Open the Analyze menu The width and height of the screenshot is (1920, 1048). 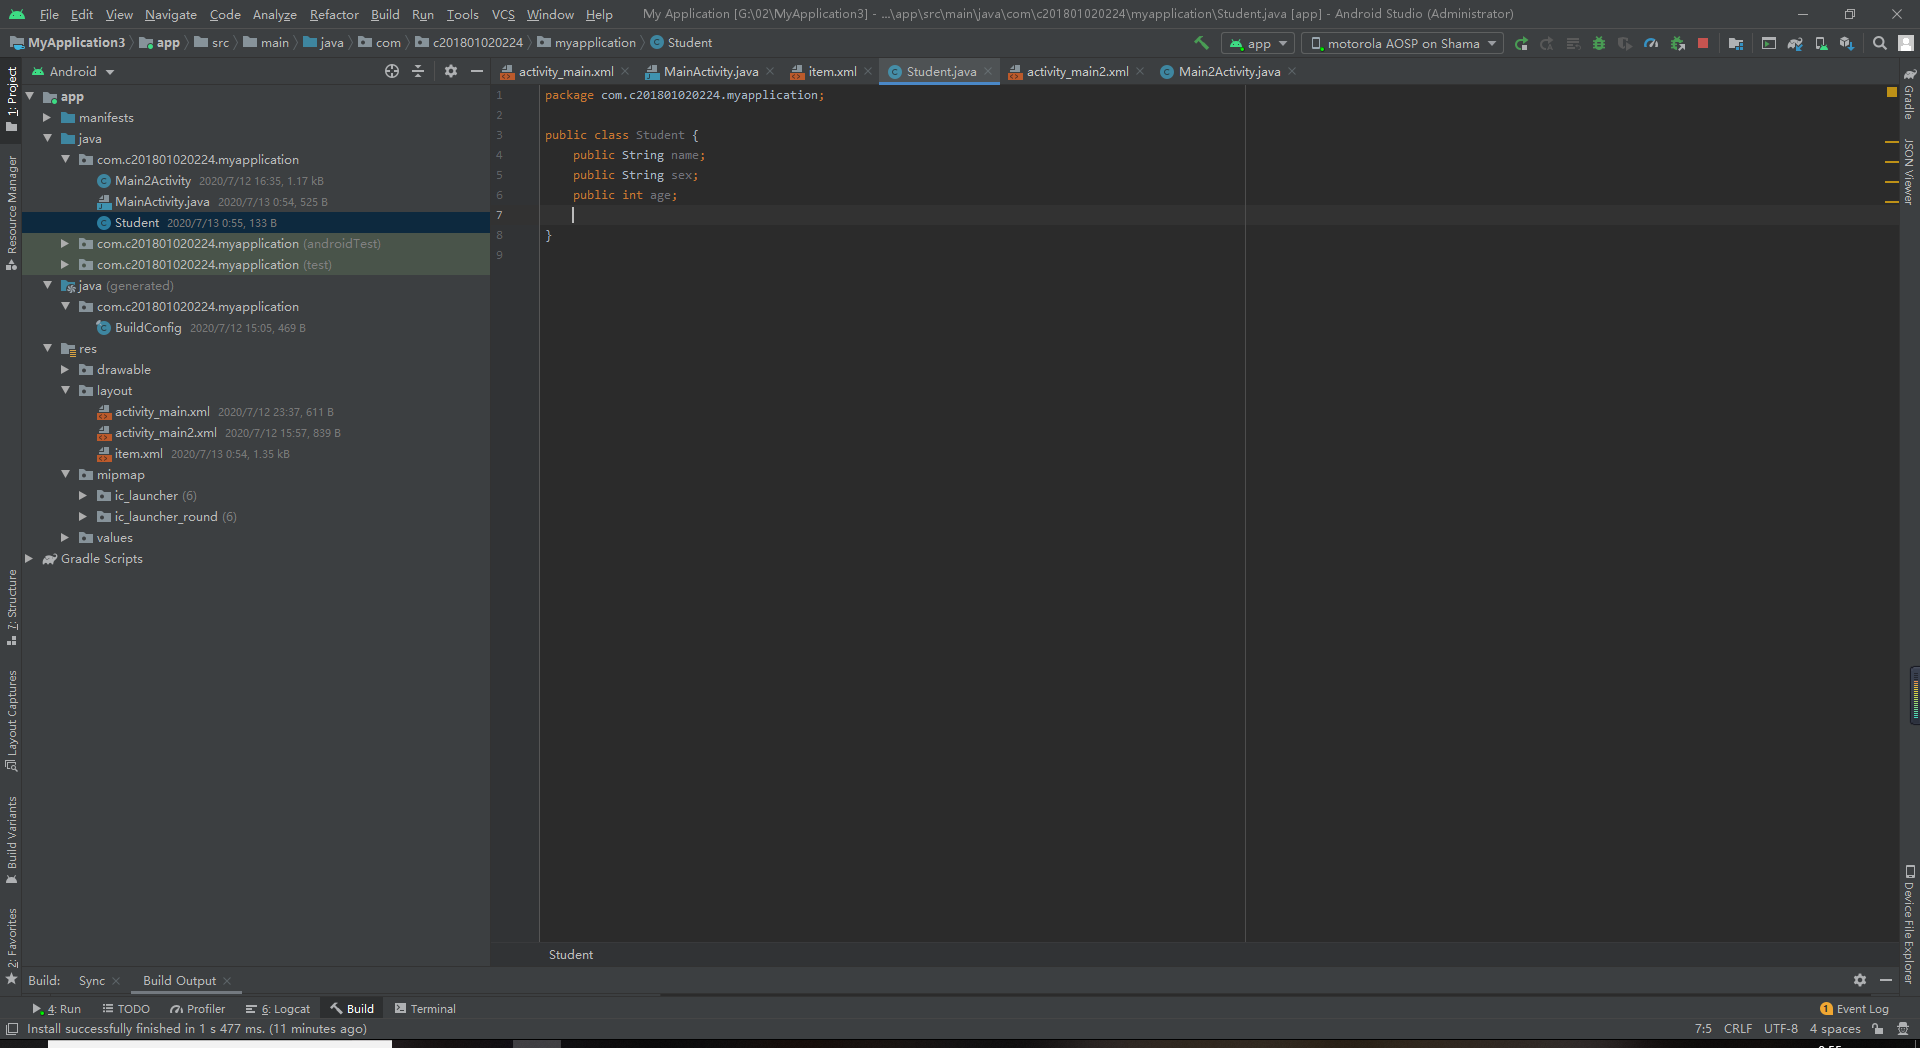(274, 14)
